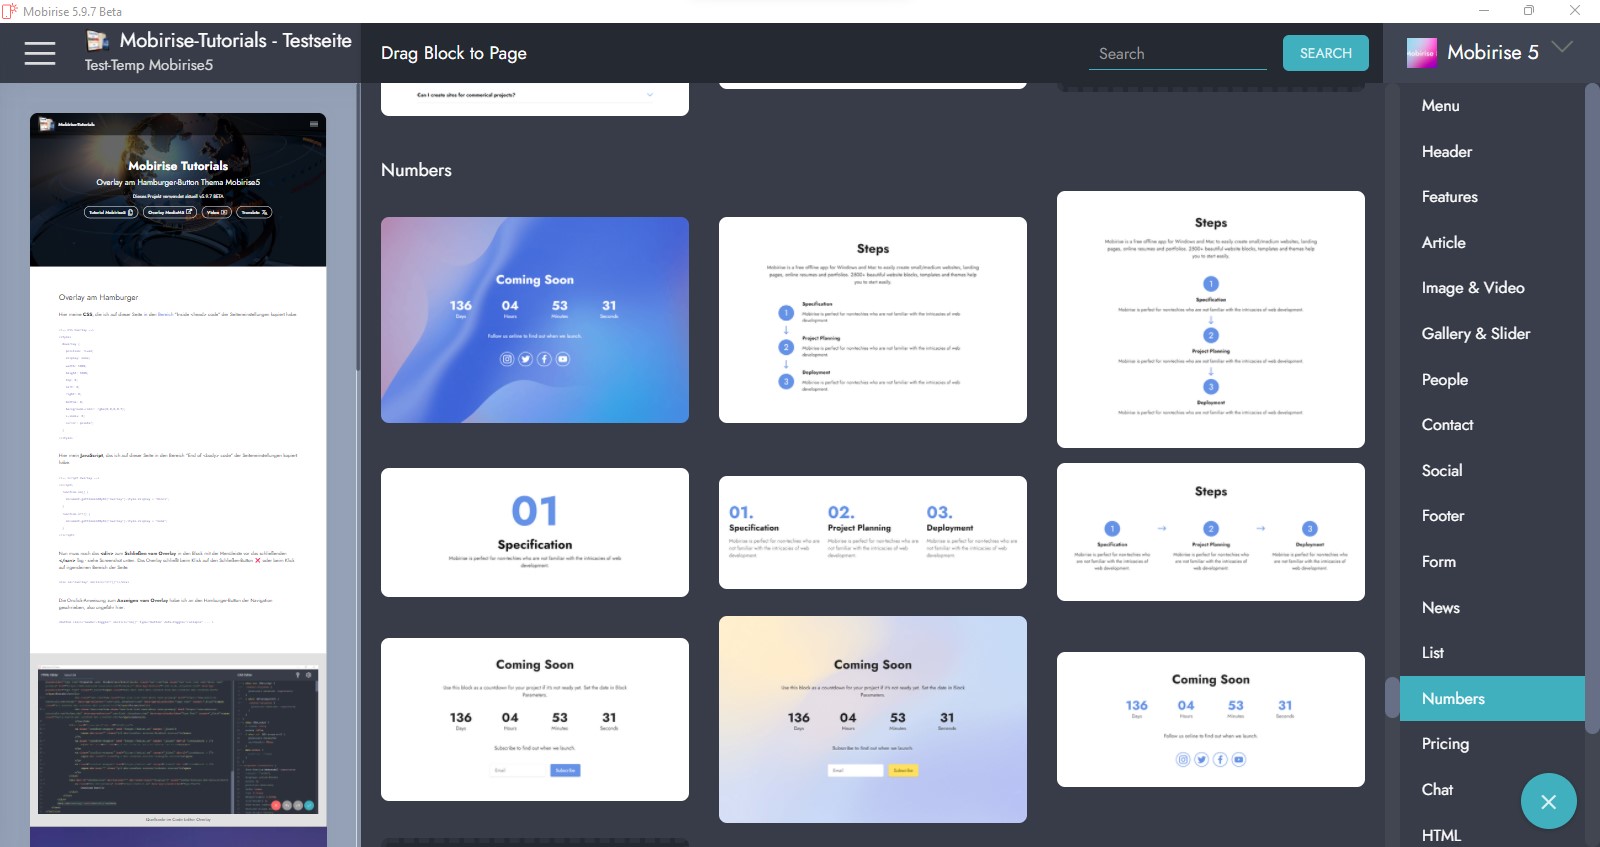This screenshot has width=1600, height=847.
Task: Select white Coming Soon block with social icons
Action: tap(1211, 720)
